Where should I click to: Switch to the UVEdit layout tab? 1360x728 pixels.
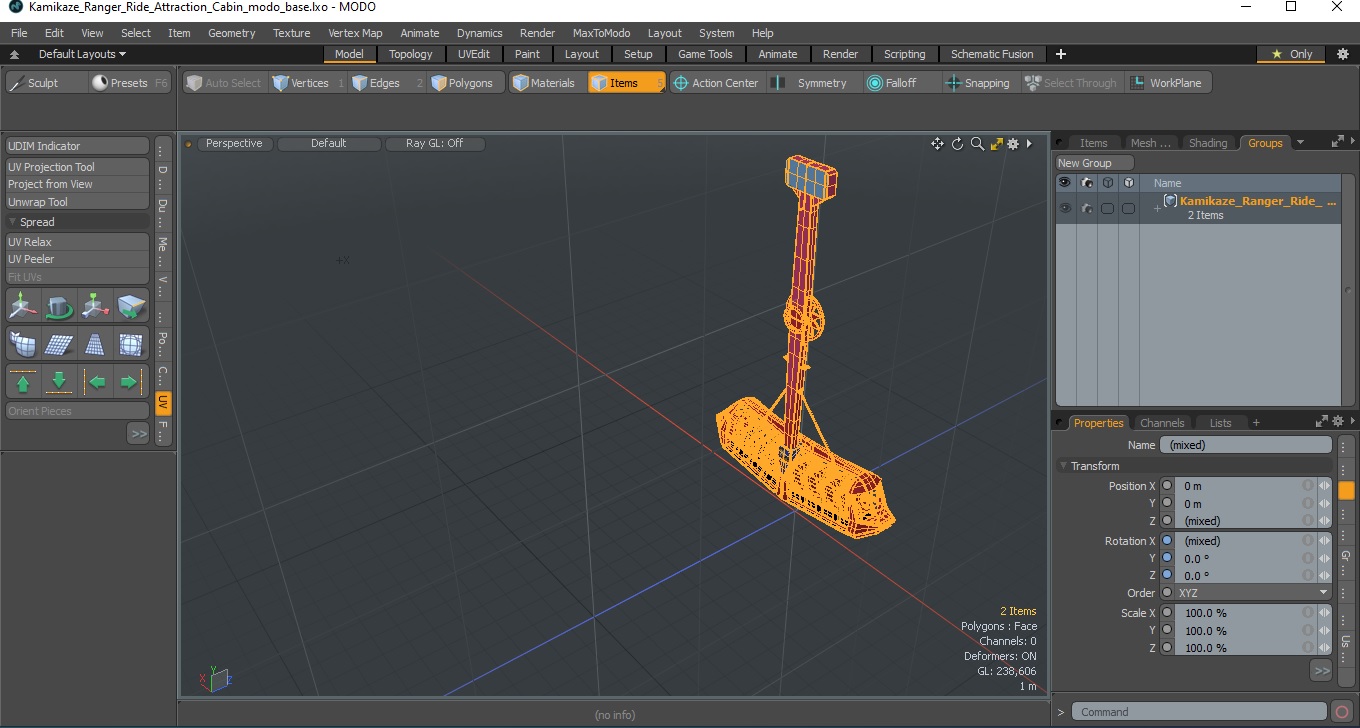coord(474,54)
